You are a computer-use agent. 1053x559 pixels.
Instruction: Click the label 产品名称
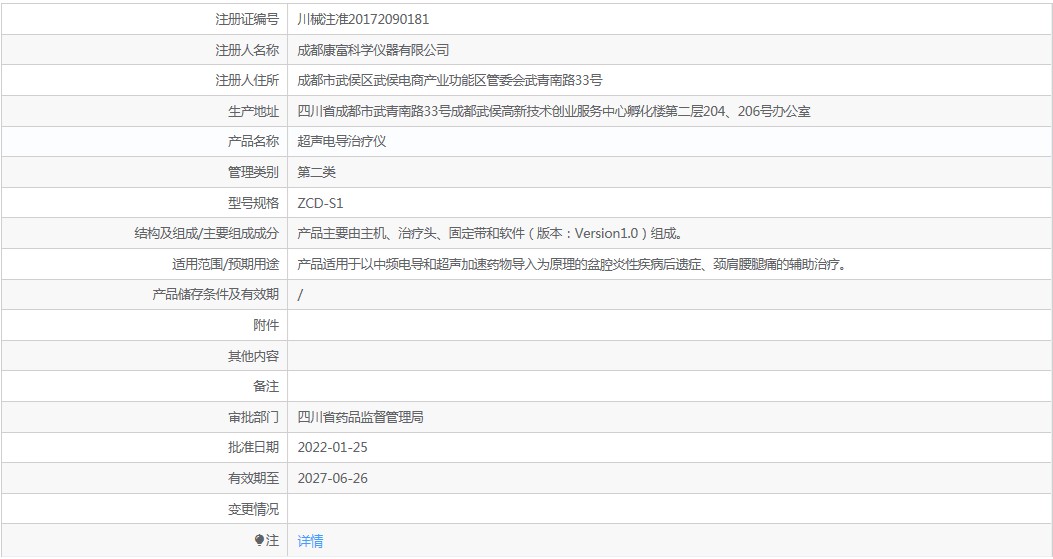[253, 142]
